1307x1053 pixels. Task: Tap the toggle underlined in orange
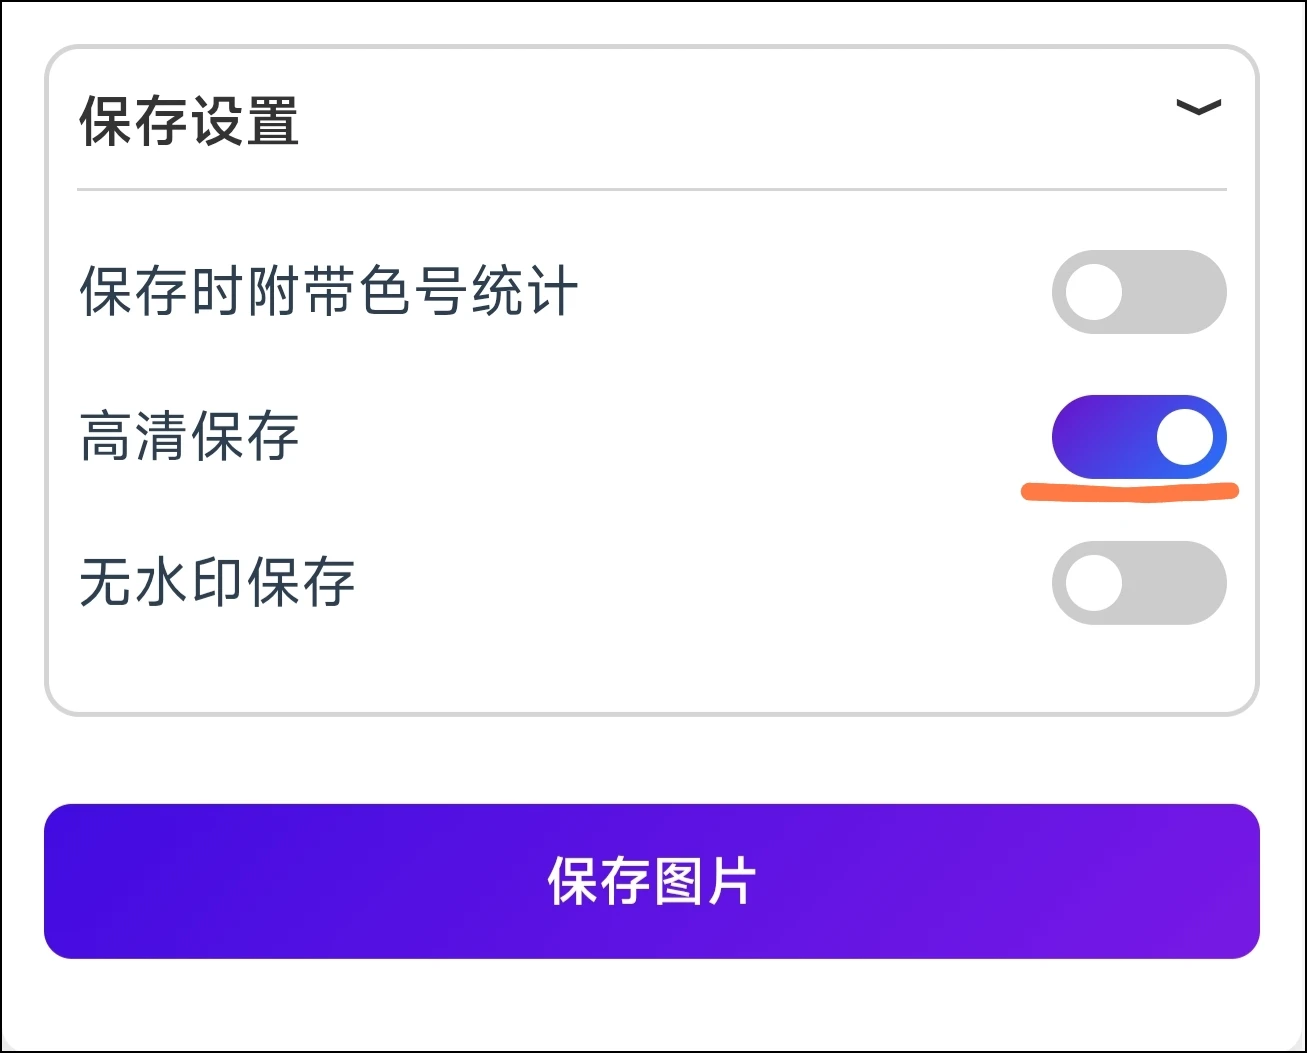point(1139,436)
